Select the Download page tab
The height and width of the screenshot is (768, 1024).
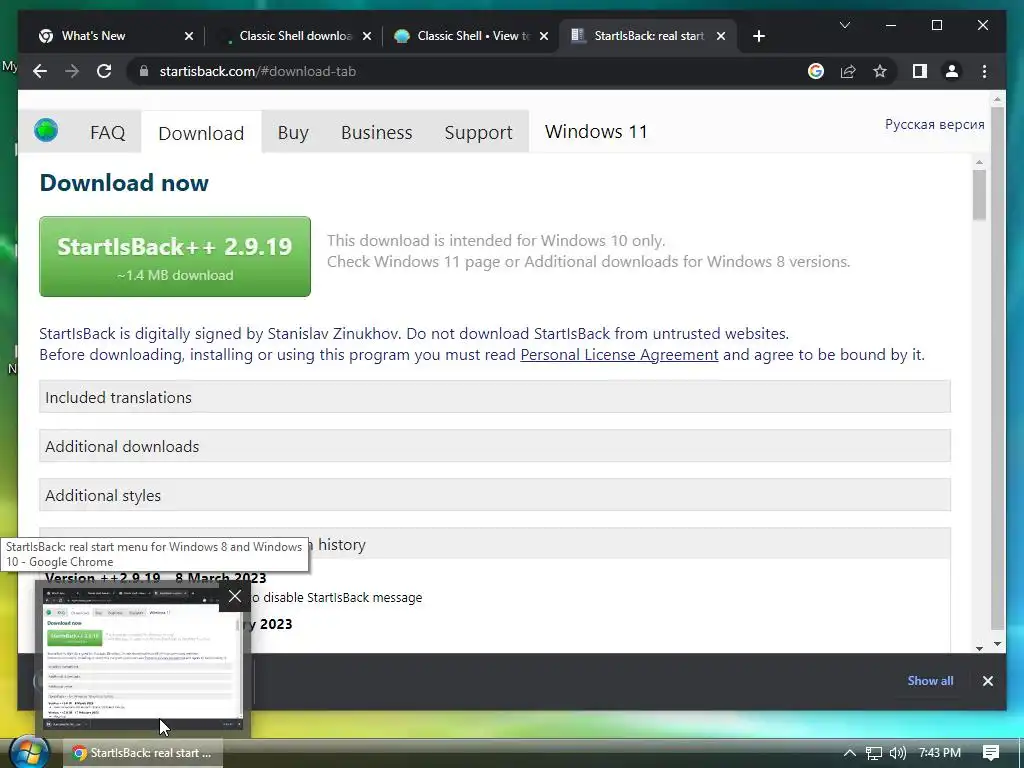coord(201,133)
